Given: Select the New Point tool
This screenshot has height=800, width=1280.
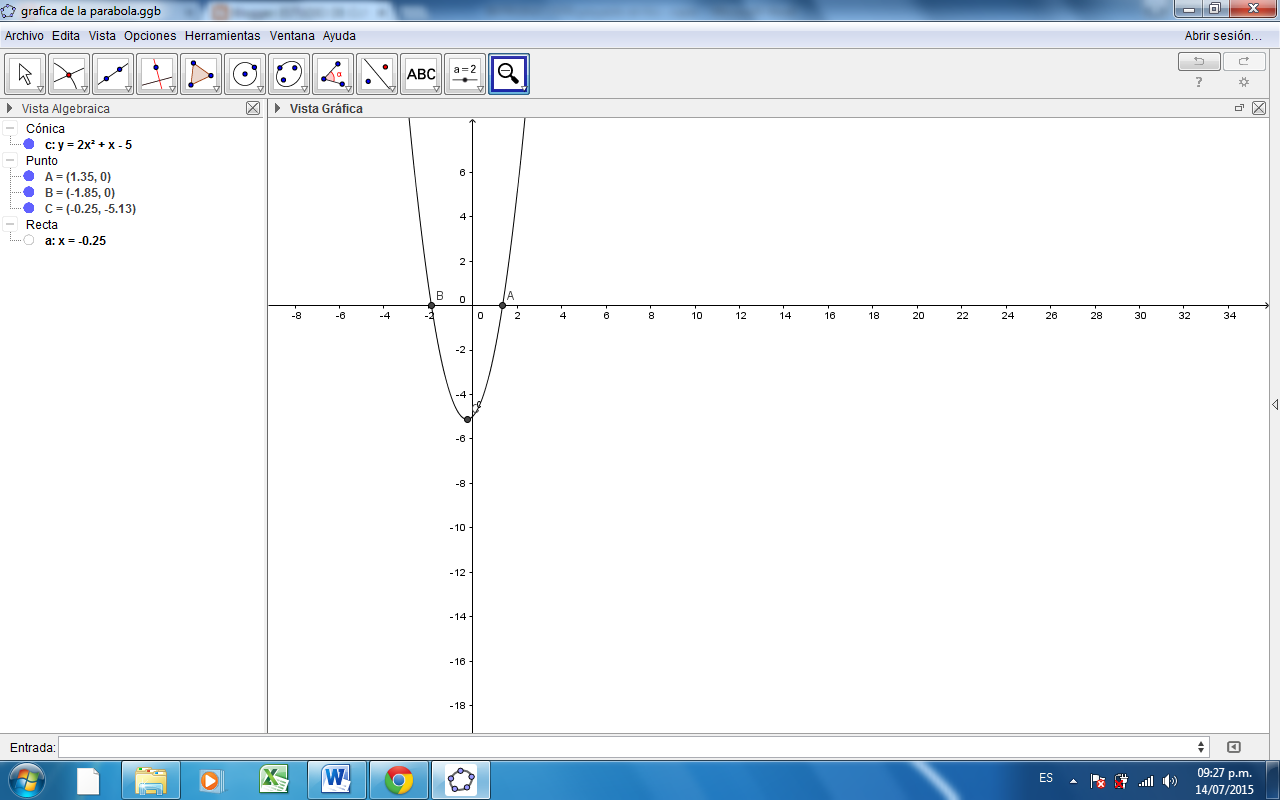Looking at the screenshot, I should coord(68,73).
